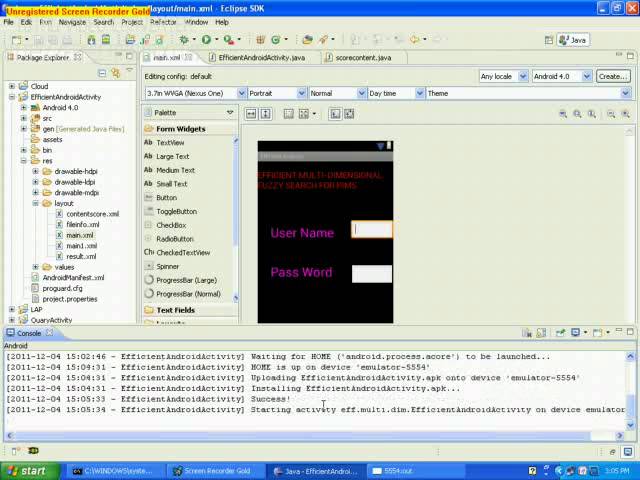This screenshot has height=480, width=640.
Task: Collapse the res folder node
Action: click(x=24, y=161)
